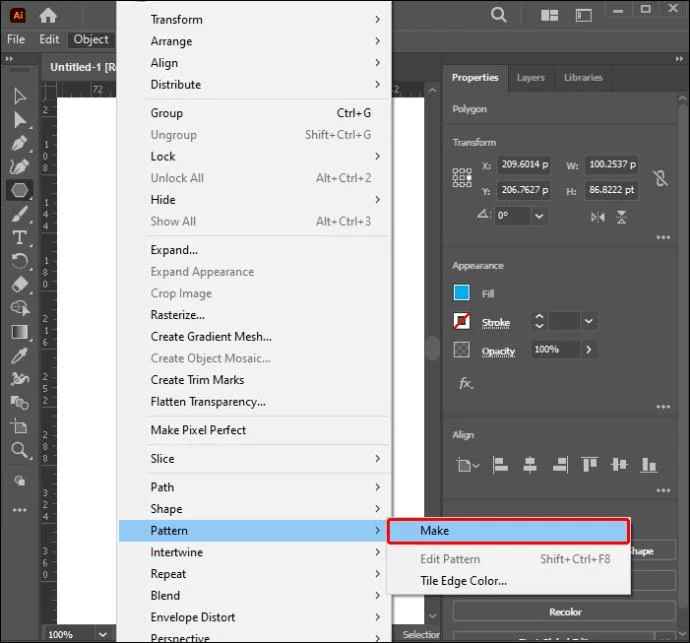The height and width of the screenshot is (643, 690).
Task: Open the search icon at top
Action: click(x=499, y=15)
